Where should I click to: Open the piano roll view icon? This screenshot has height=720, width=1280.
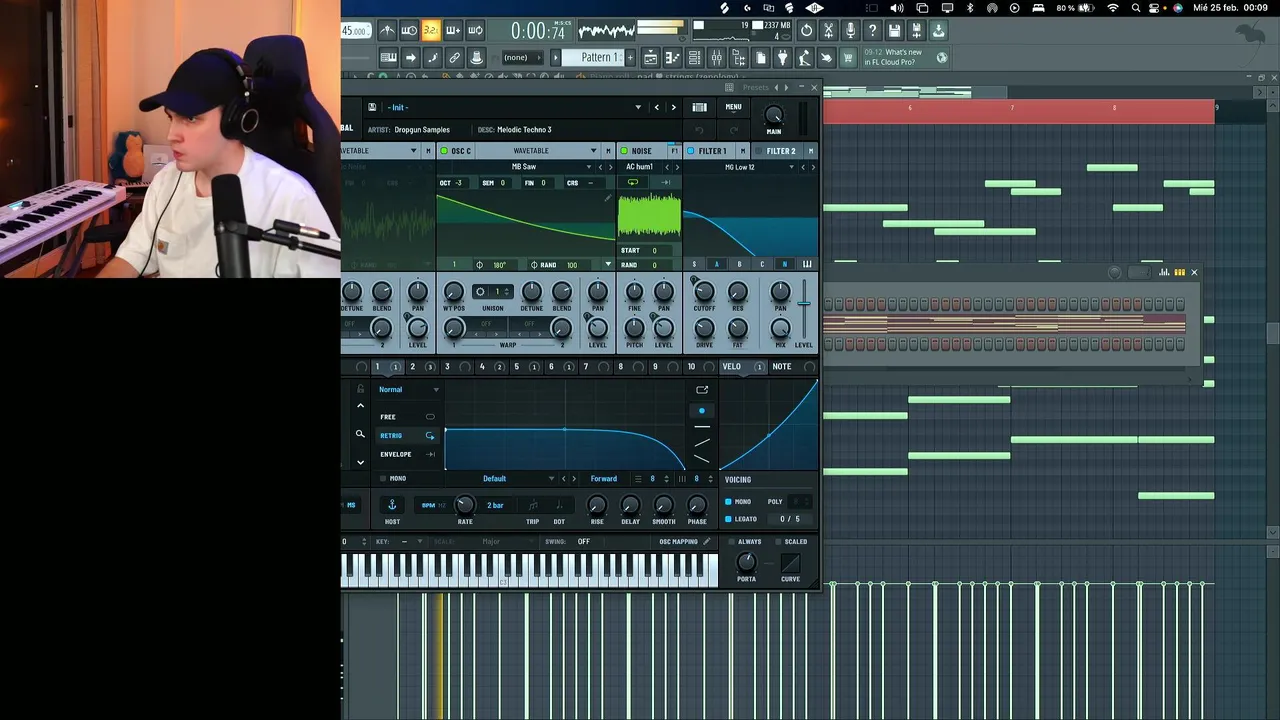click(672, 57)
